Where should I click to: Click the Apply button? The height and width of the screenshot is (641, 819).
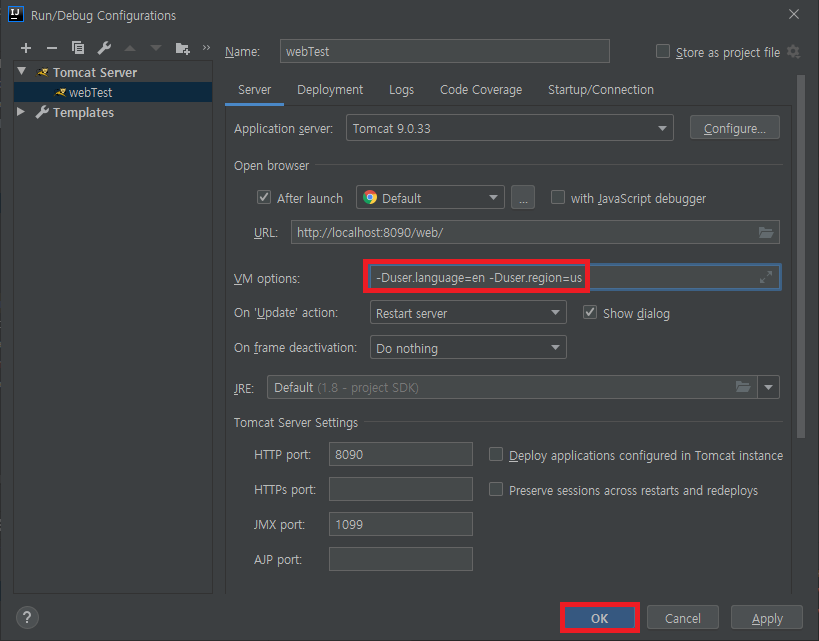click(767, 618)
